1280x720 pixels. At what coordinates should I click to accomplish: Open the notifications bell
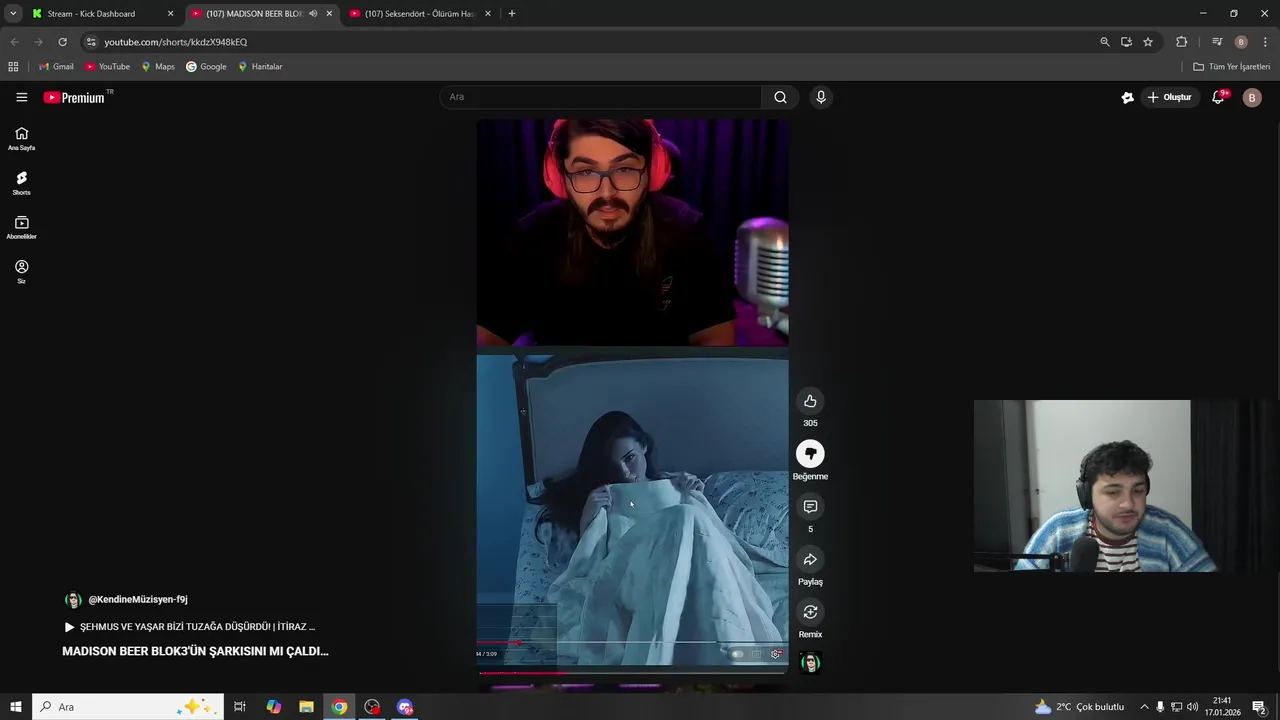[x=1218, y=97]
